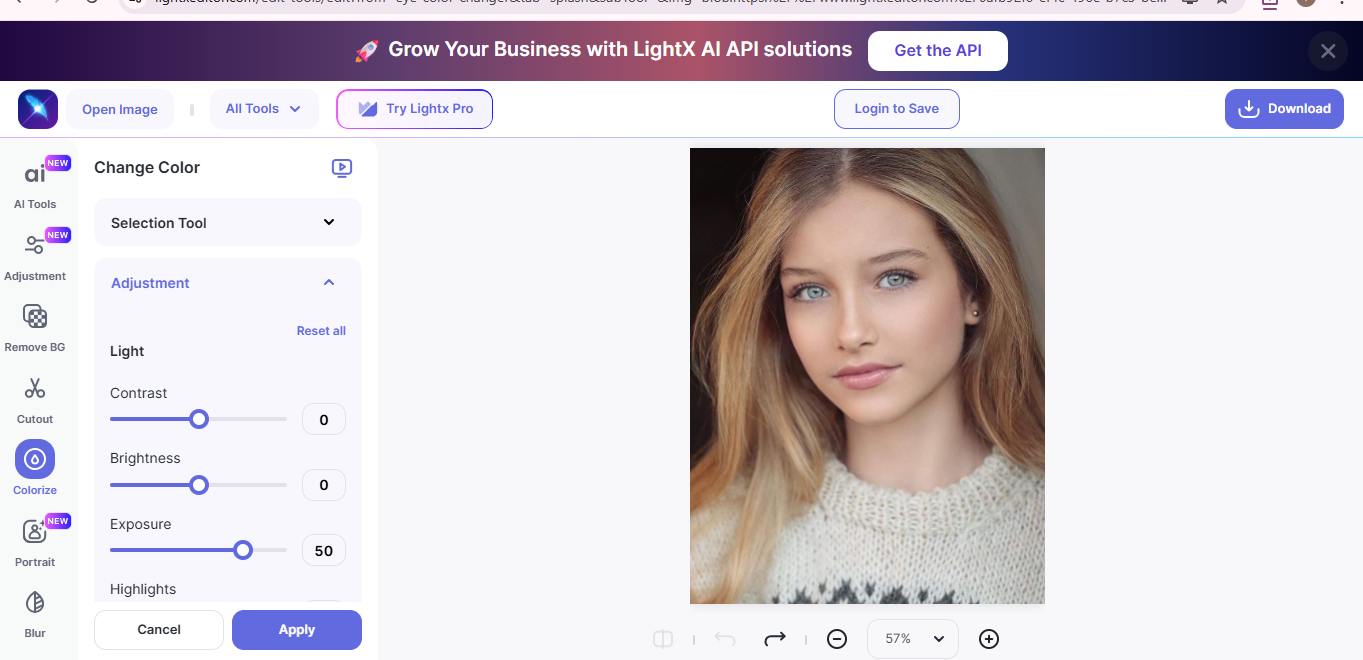This screenshot has height=660, width=1363.
Task: Select the Cutout tool
Action: coord(35,396)
